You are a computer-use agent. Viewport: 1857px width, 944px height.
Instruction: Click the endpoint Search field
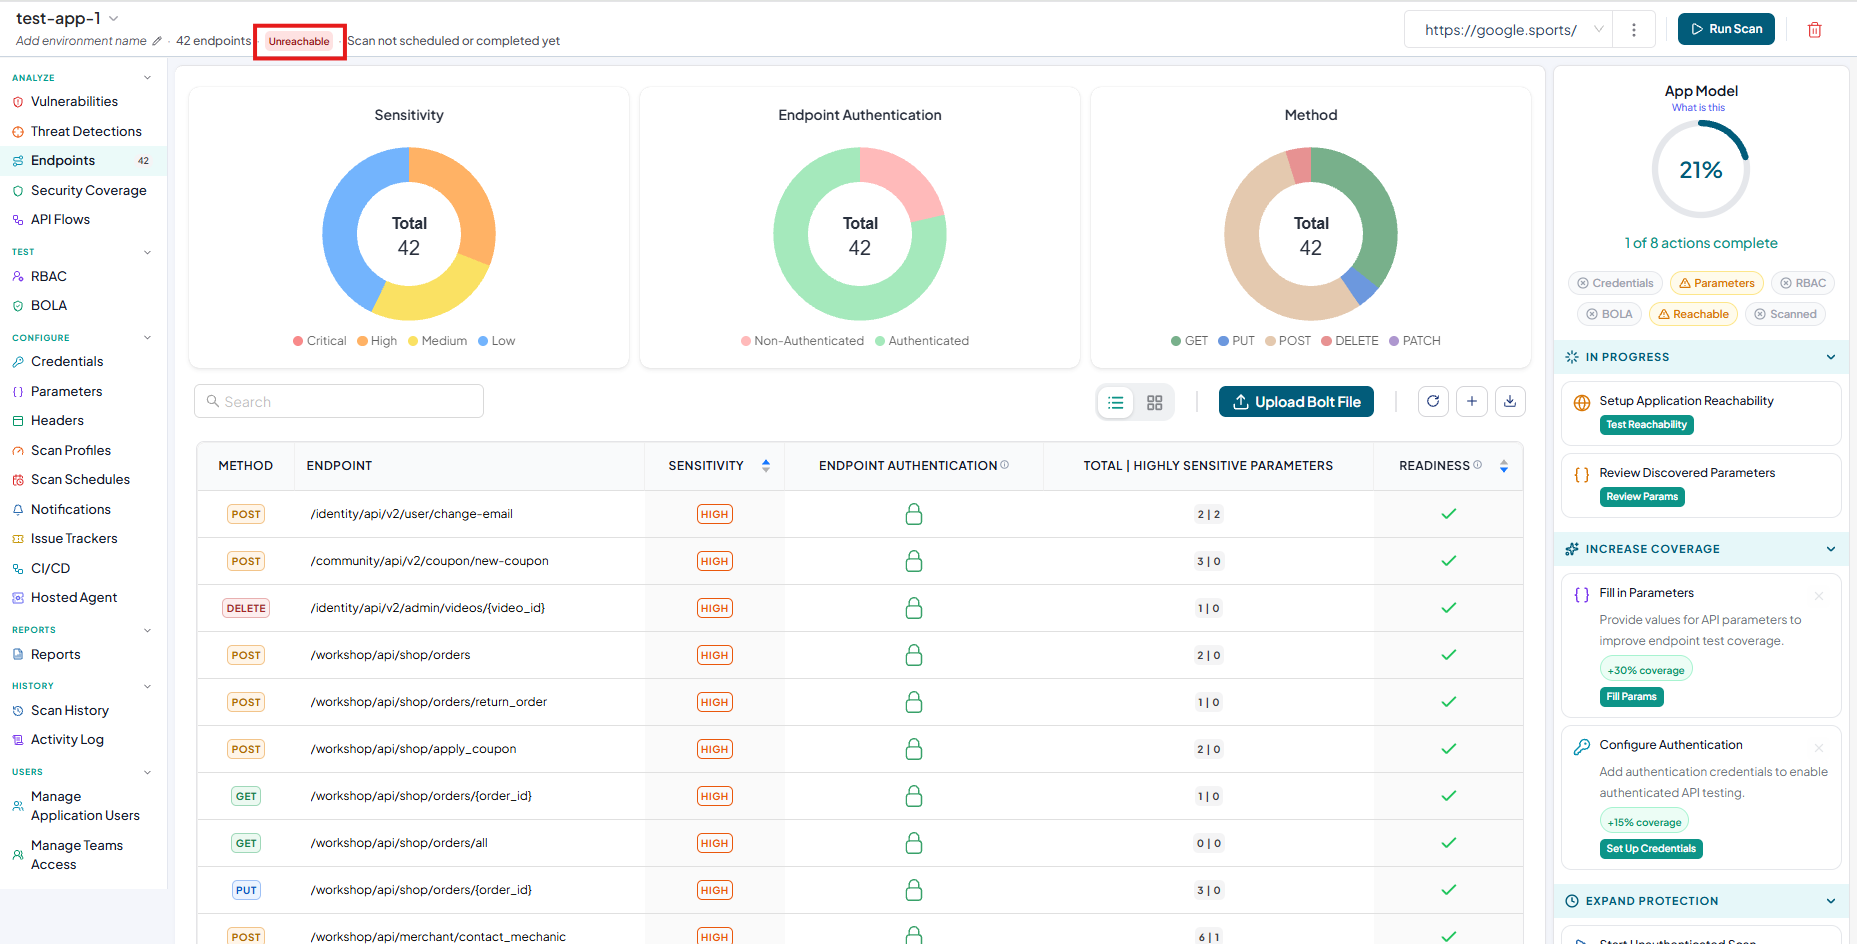[339, 401]
